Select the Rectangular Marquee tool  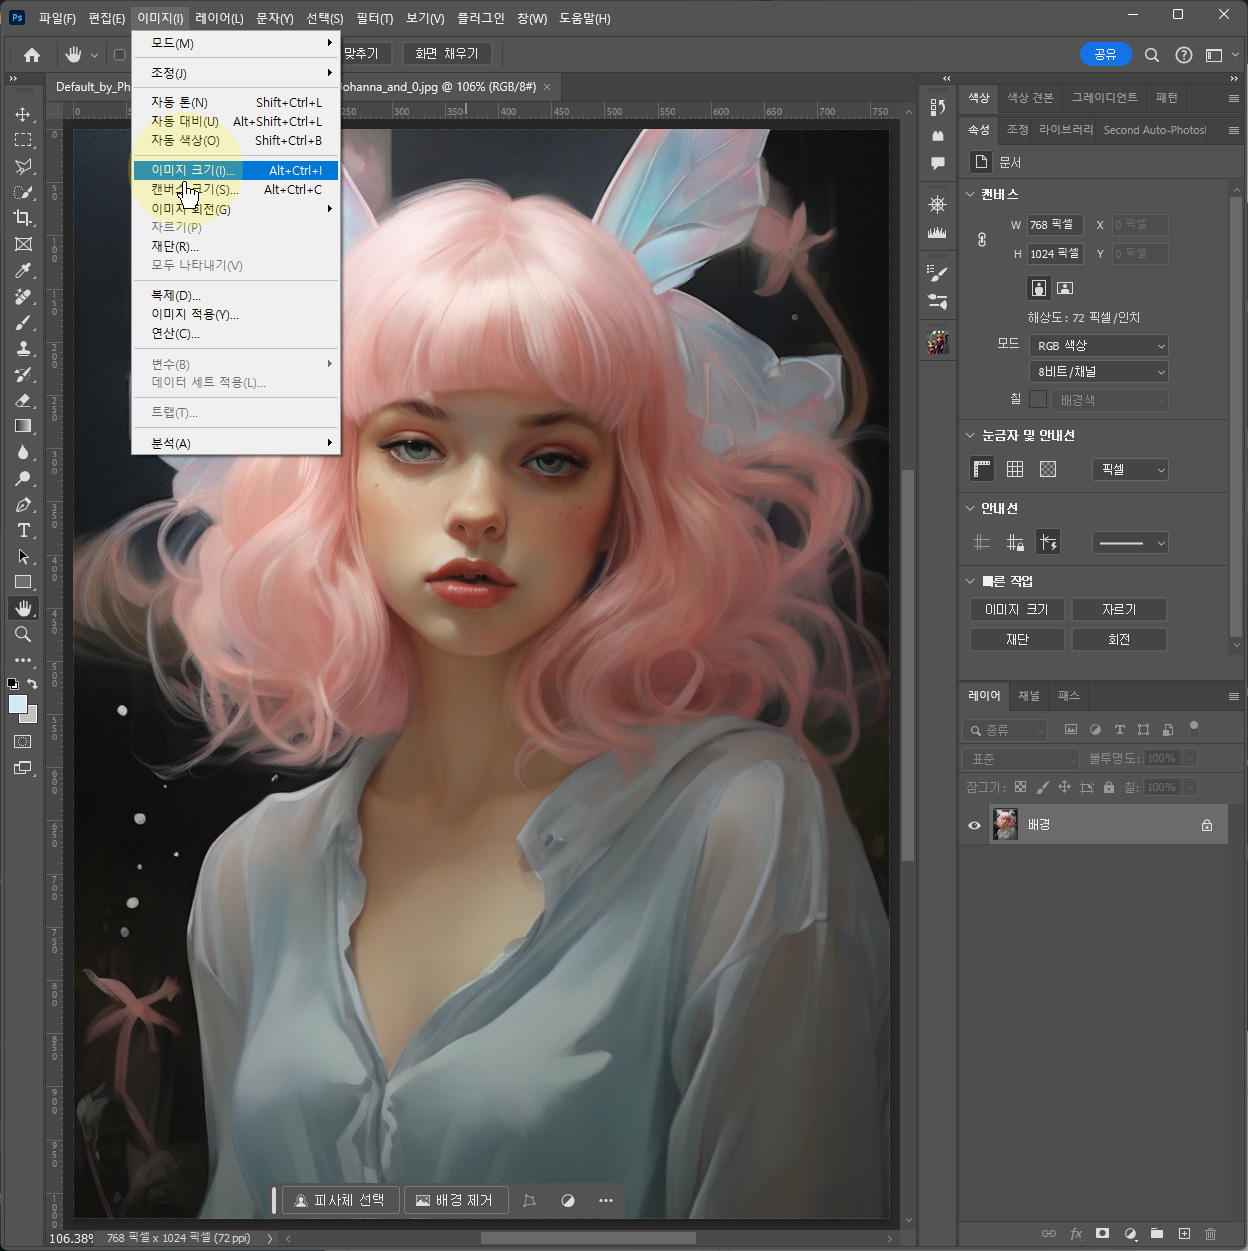click(x=23, y=140)
